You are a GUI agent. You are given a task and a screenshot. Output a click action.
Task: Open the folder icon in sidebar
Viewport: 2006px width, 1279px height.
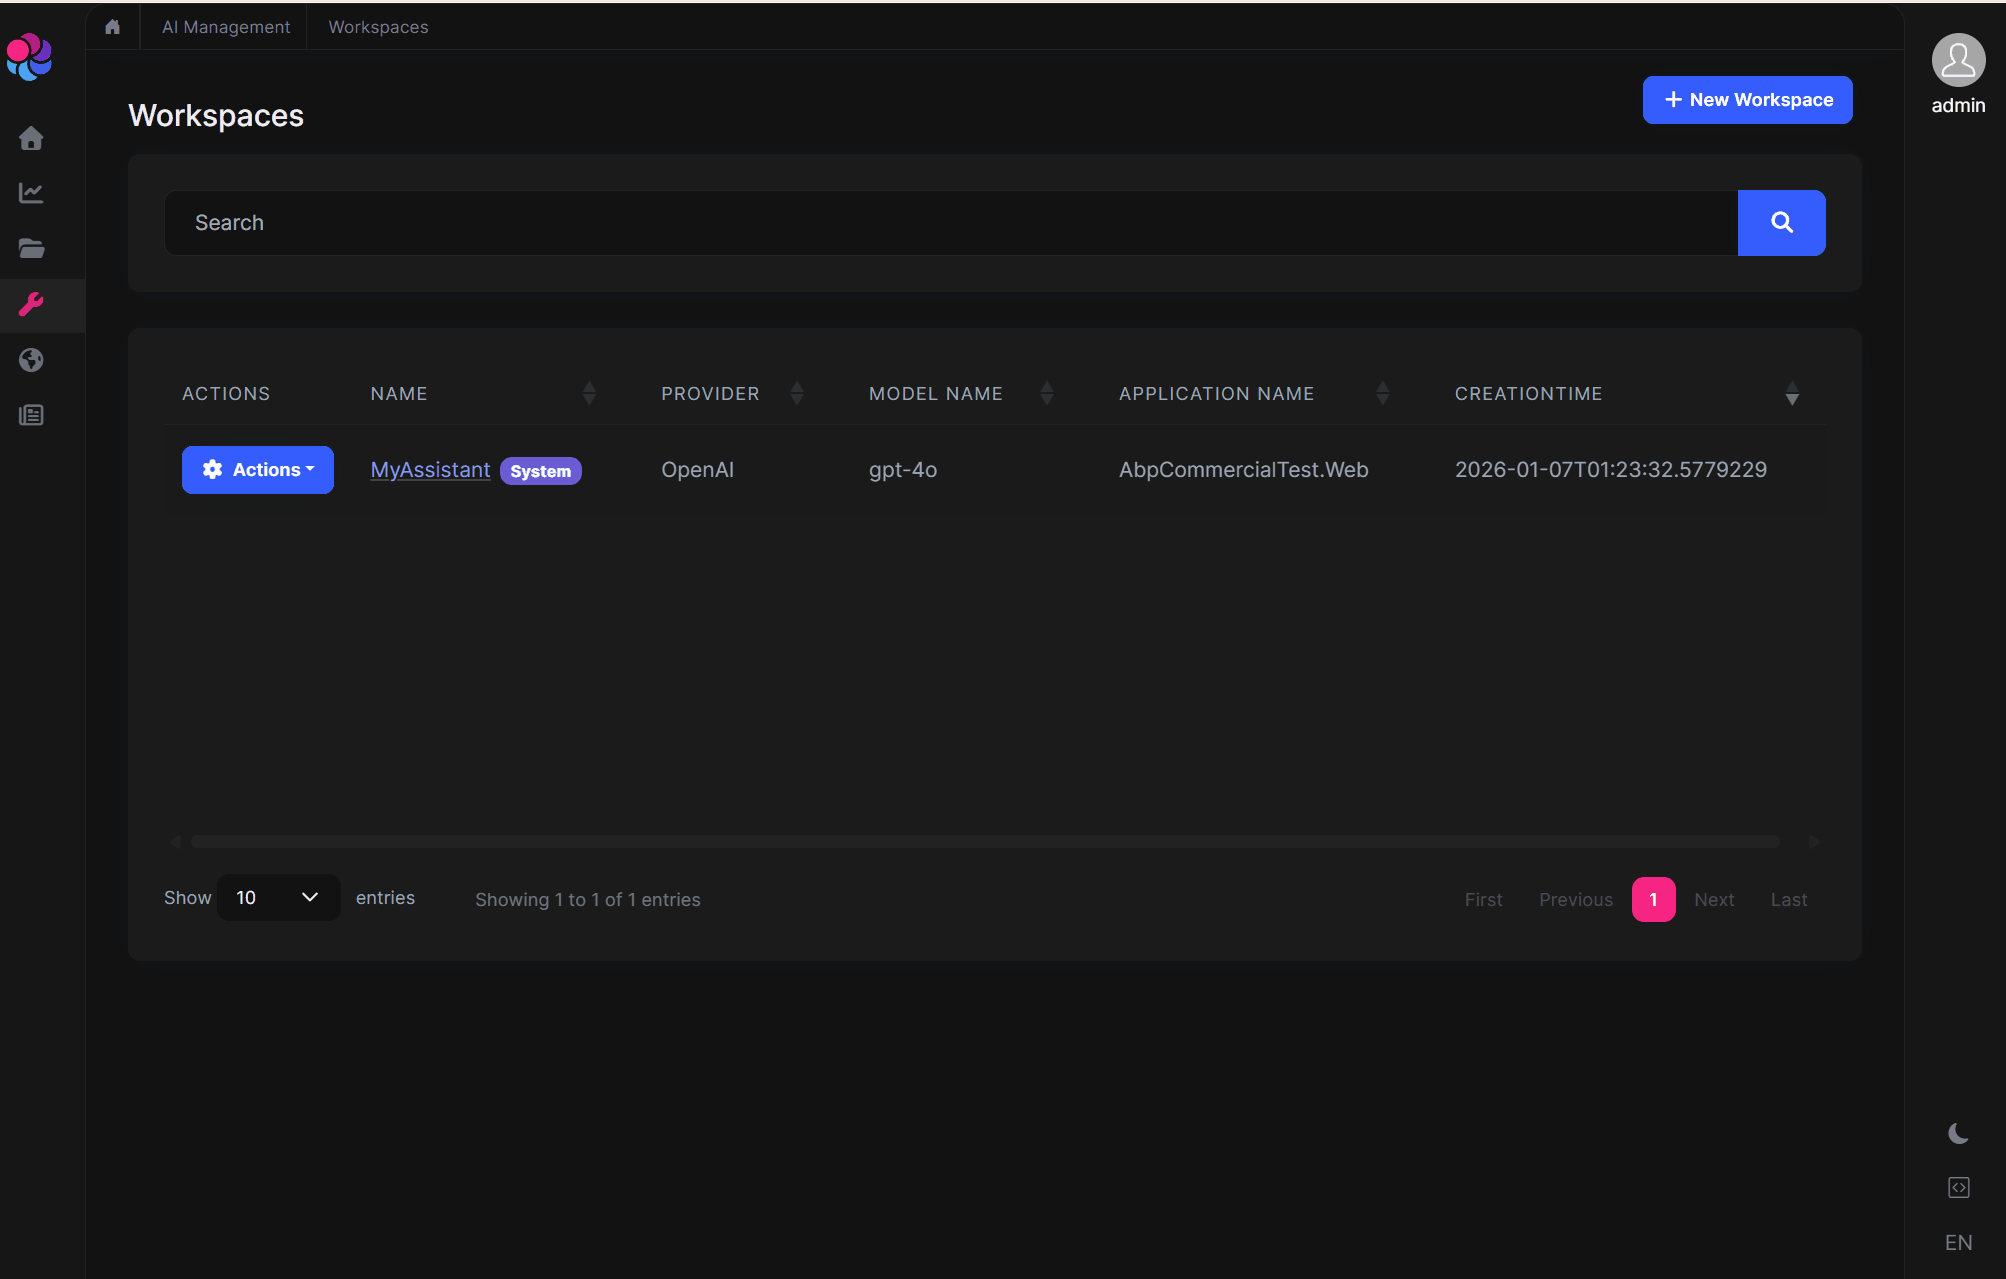(31, 248)
